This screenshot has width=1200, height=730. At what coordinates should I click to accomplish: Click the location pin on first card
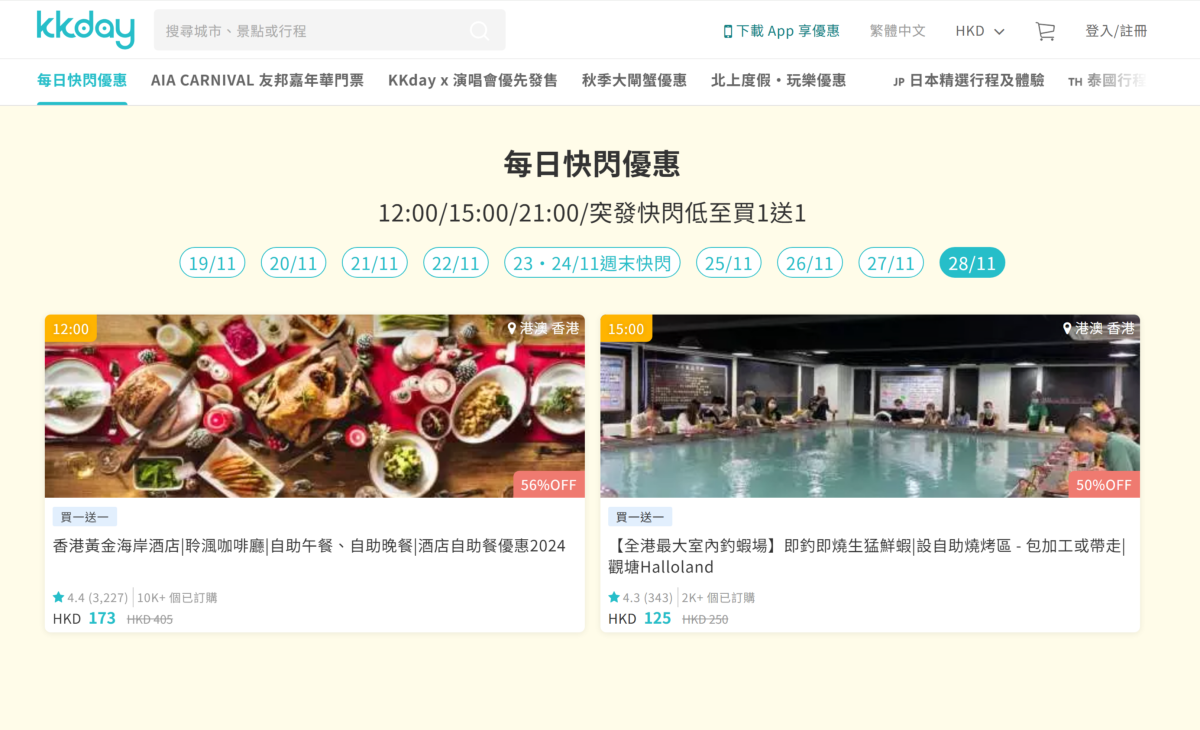(x=512, y=328)
